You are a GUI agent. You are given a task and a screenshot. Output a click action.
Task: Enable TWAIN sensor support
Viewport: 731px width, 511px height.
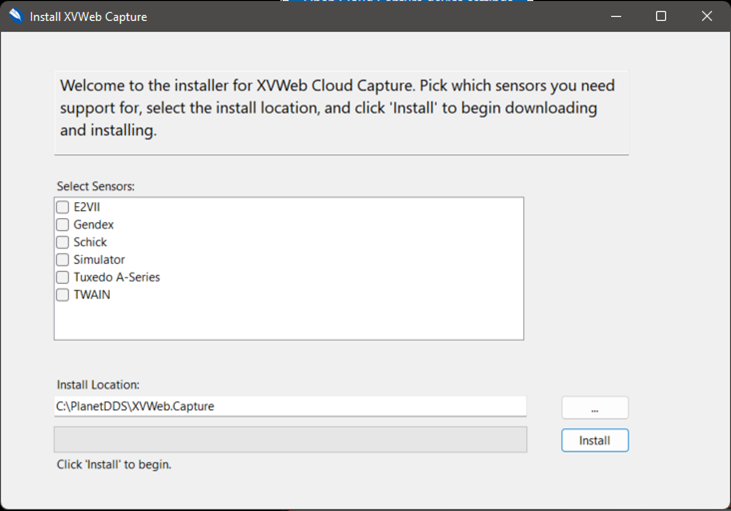pyautogui.click(x=63, y=295)
